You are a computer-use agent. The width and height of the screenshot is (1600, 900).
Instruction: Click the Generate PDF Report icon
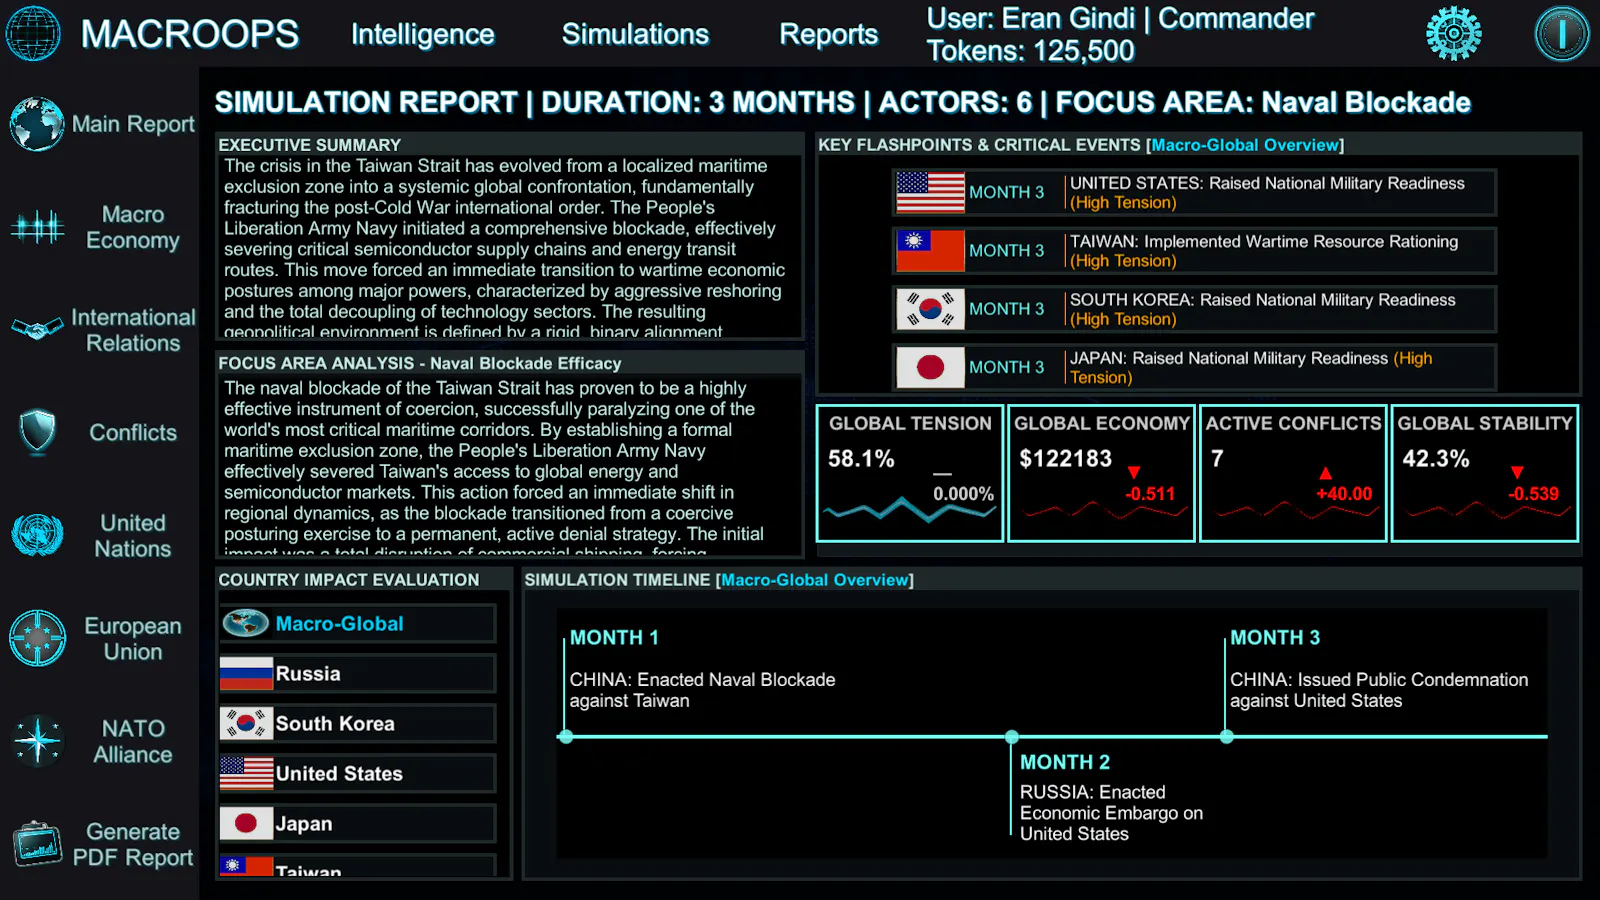[37, 844]
